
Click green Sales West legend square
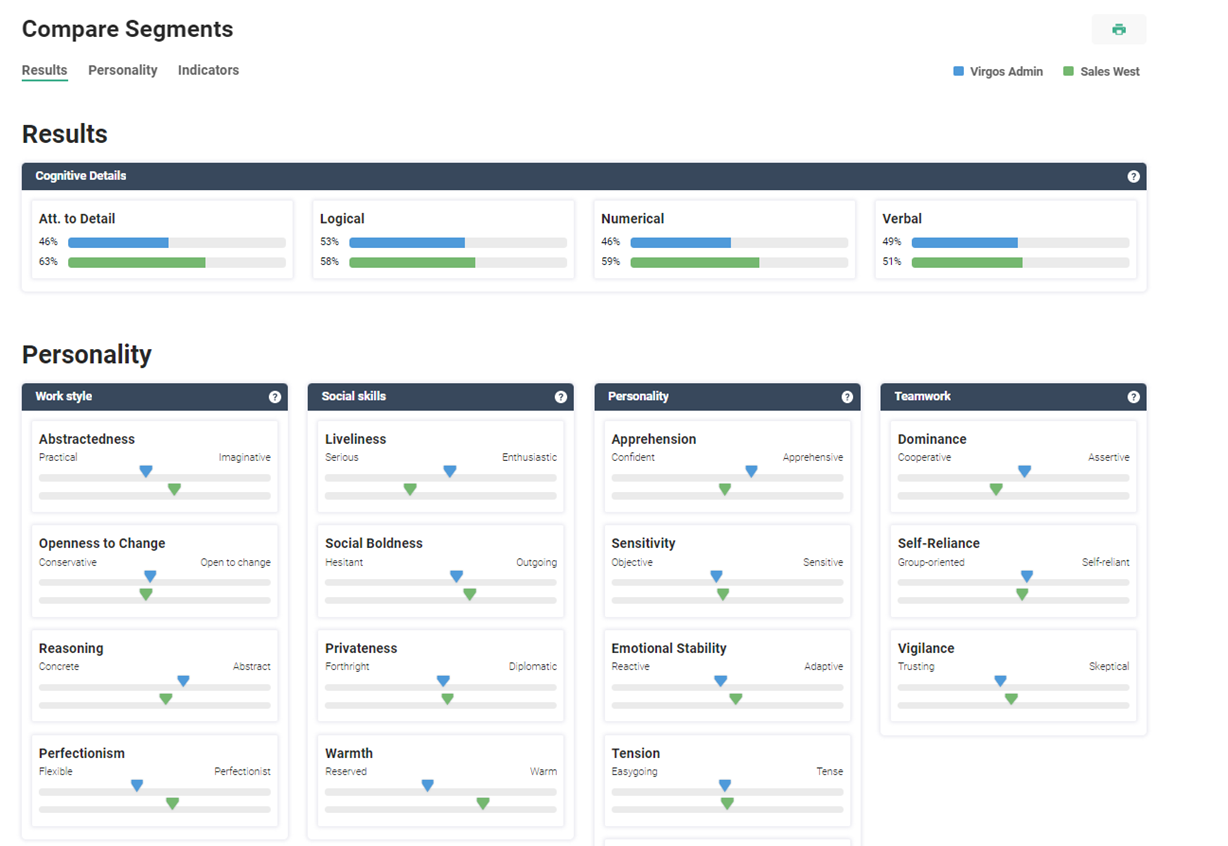(x=1068, y=72)
